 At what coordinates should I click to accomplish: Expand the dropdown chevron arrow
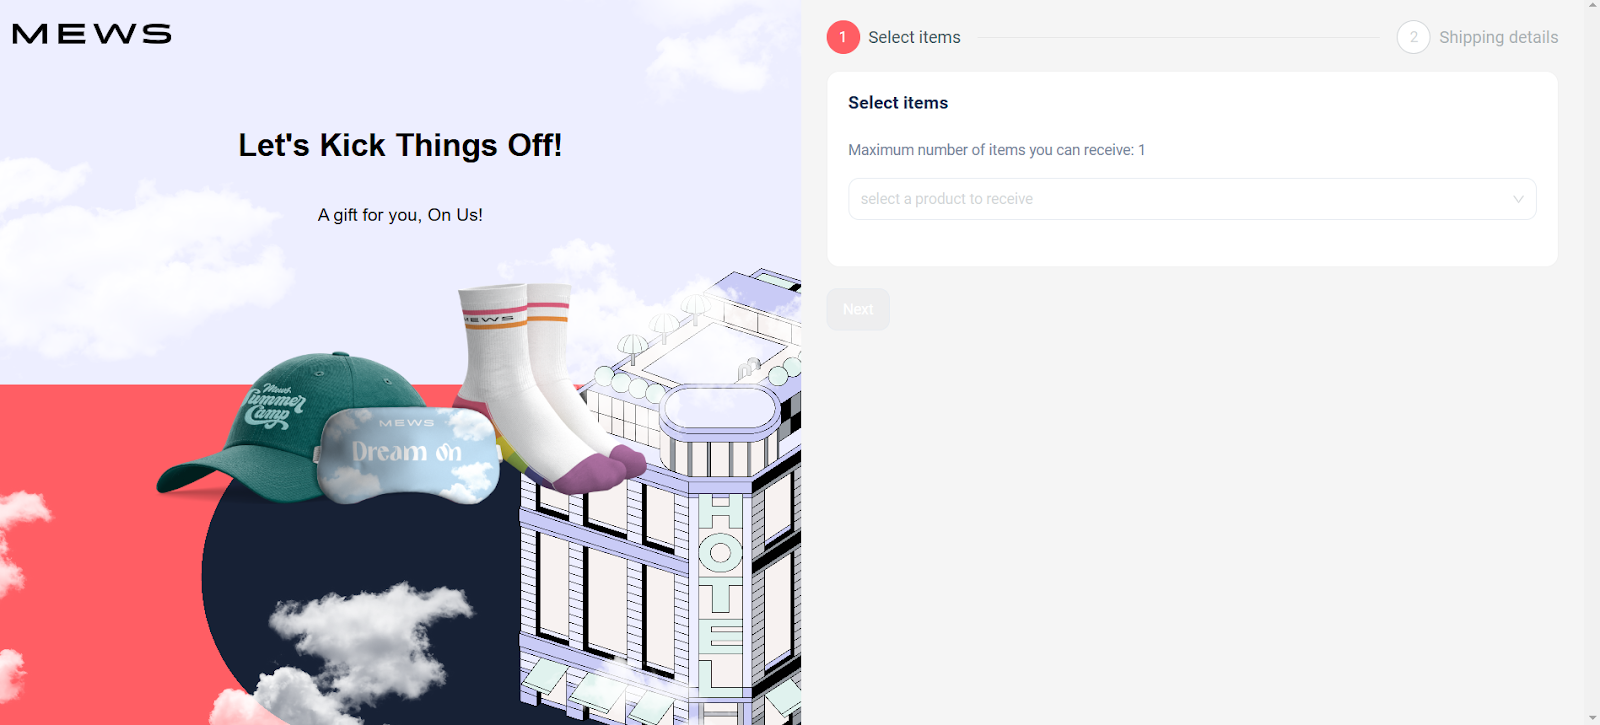pyautogui.click(x=1518, y=199)
